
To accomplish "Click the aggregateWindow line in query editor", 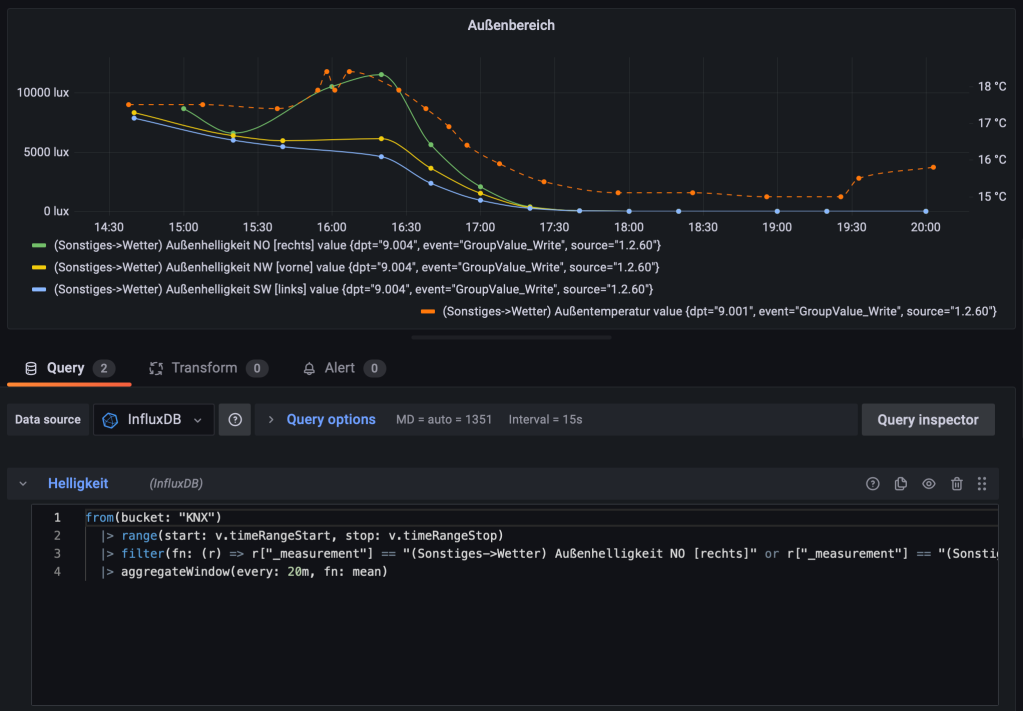I will pos(254,571).
